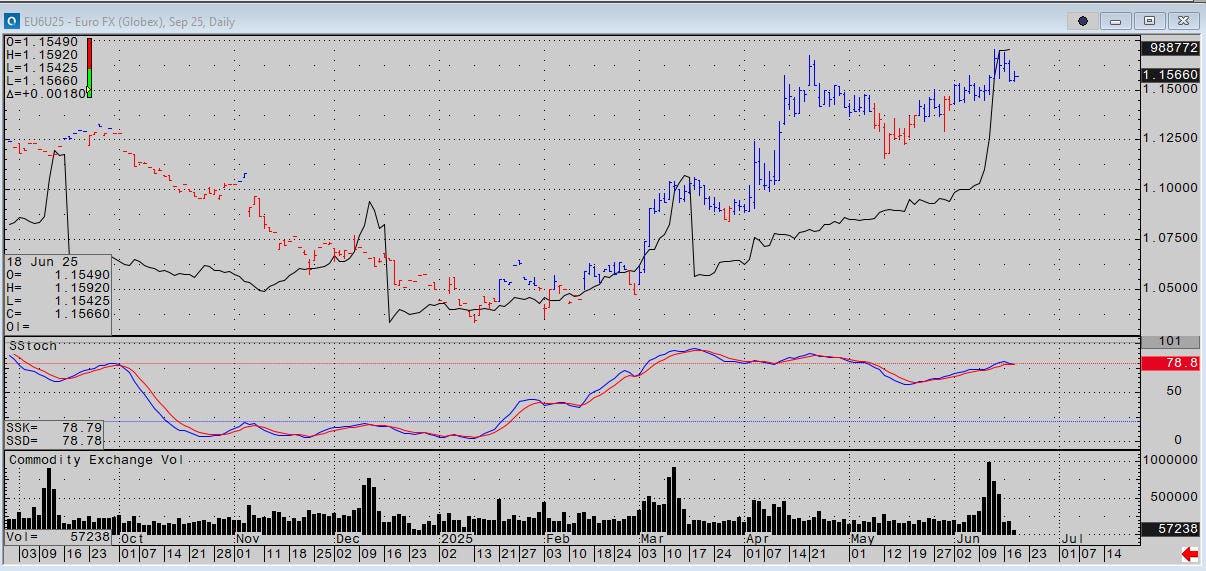
Task: Click the 'OI=' row in the data box
Action: tap(18, 326)
